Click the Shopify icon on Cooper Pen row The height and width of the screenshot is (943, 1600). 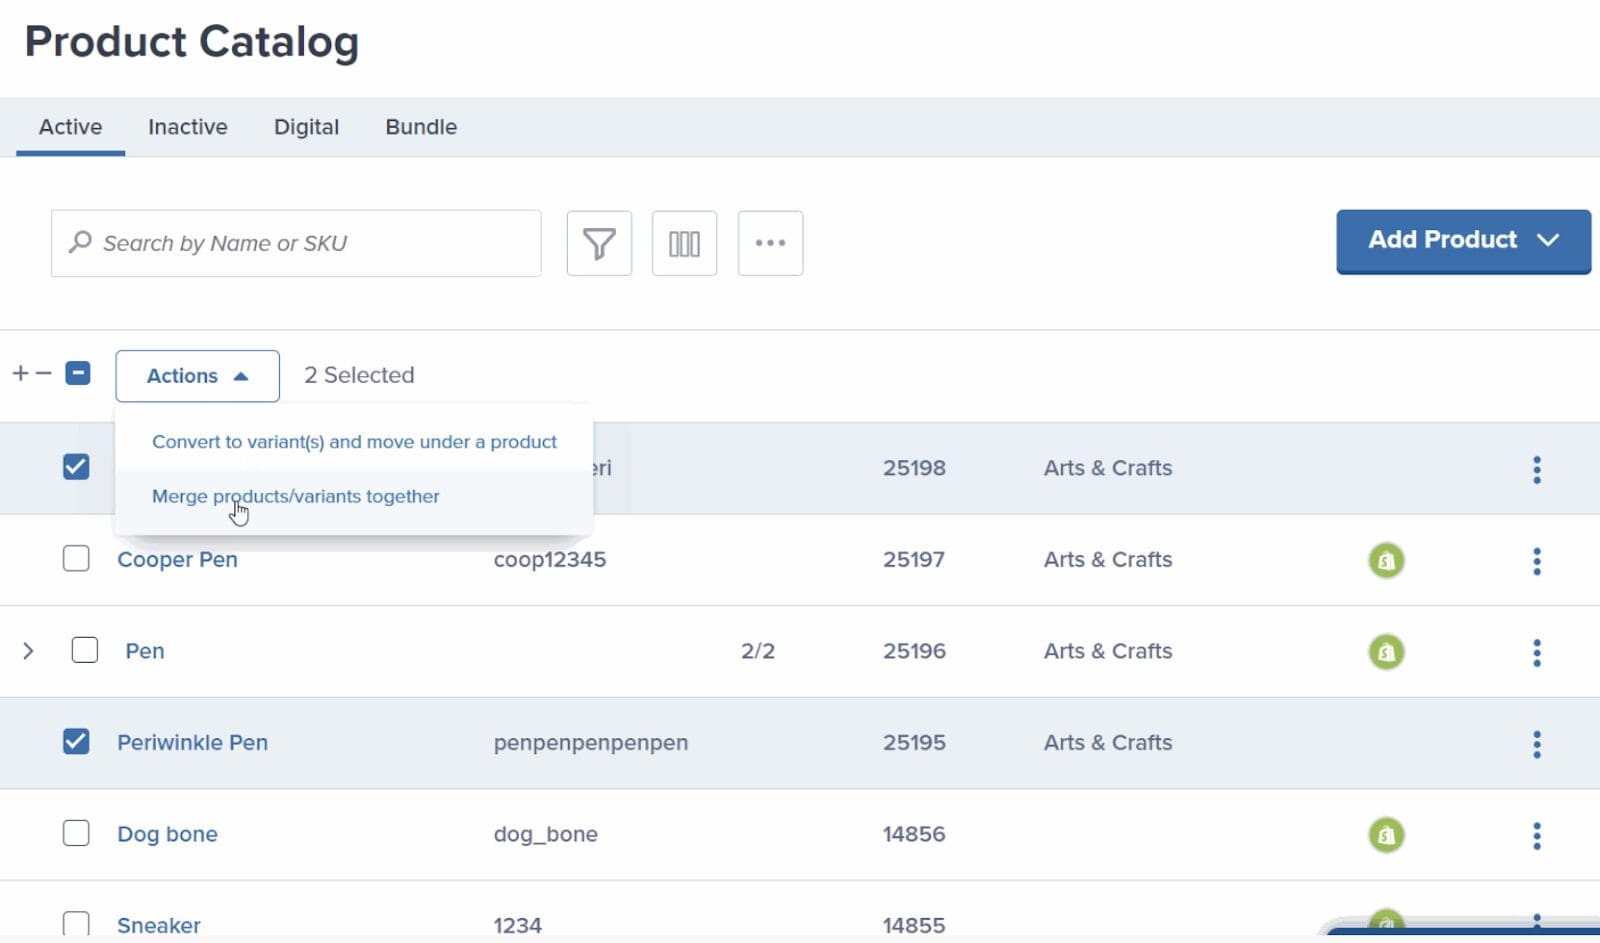(x=1386, y=560)
